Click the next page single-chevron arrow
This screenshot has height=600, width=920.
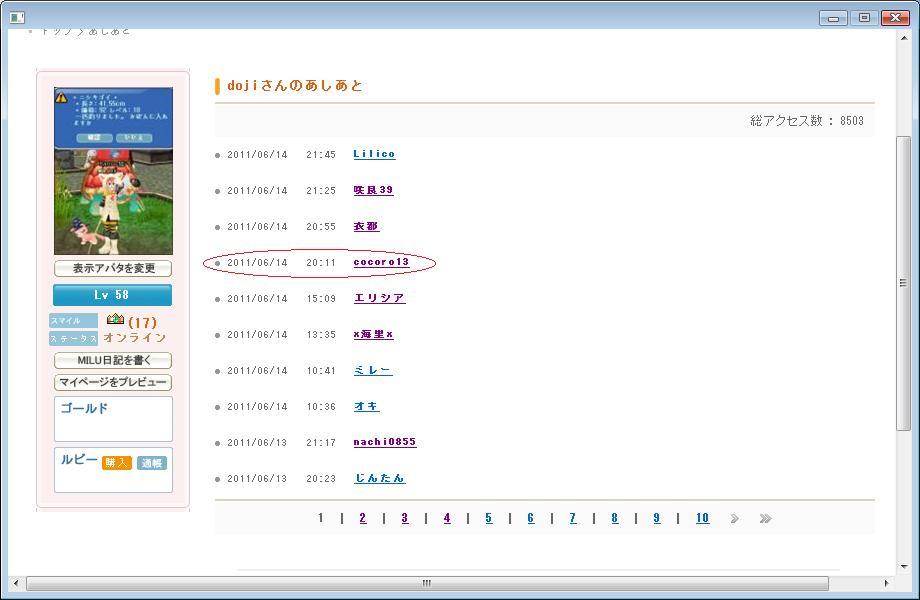point(734,518)
